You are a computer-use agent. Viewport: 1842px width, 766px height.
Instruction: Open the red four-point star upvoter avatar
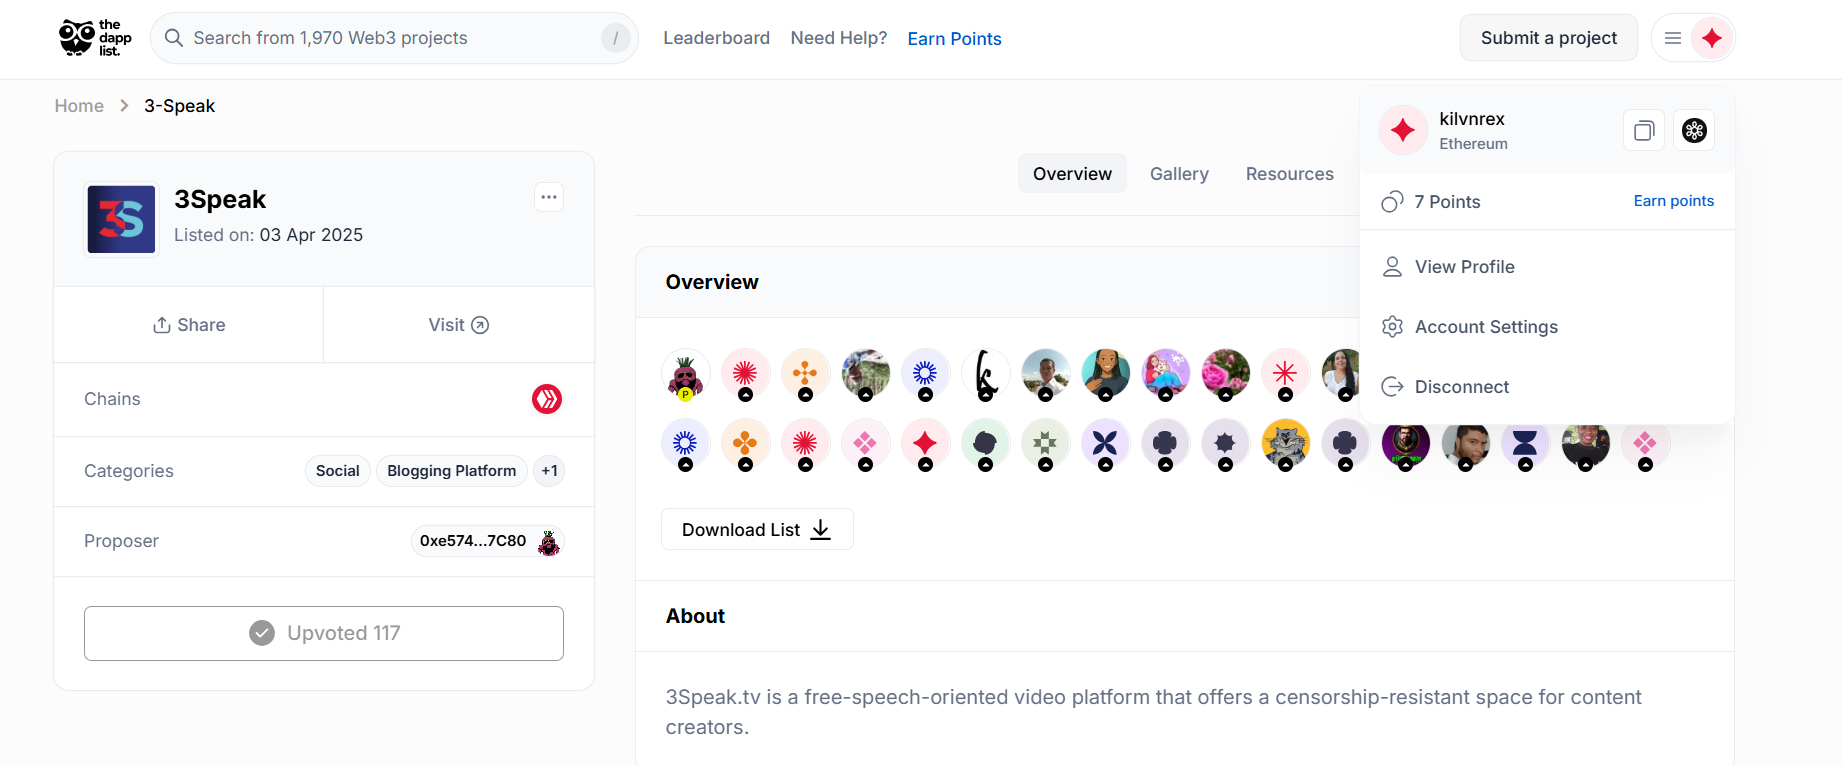[926, 444]
